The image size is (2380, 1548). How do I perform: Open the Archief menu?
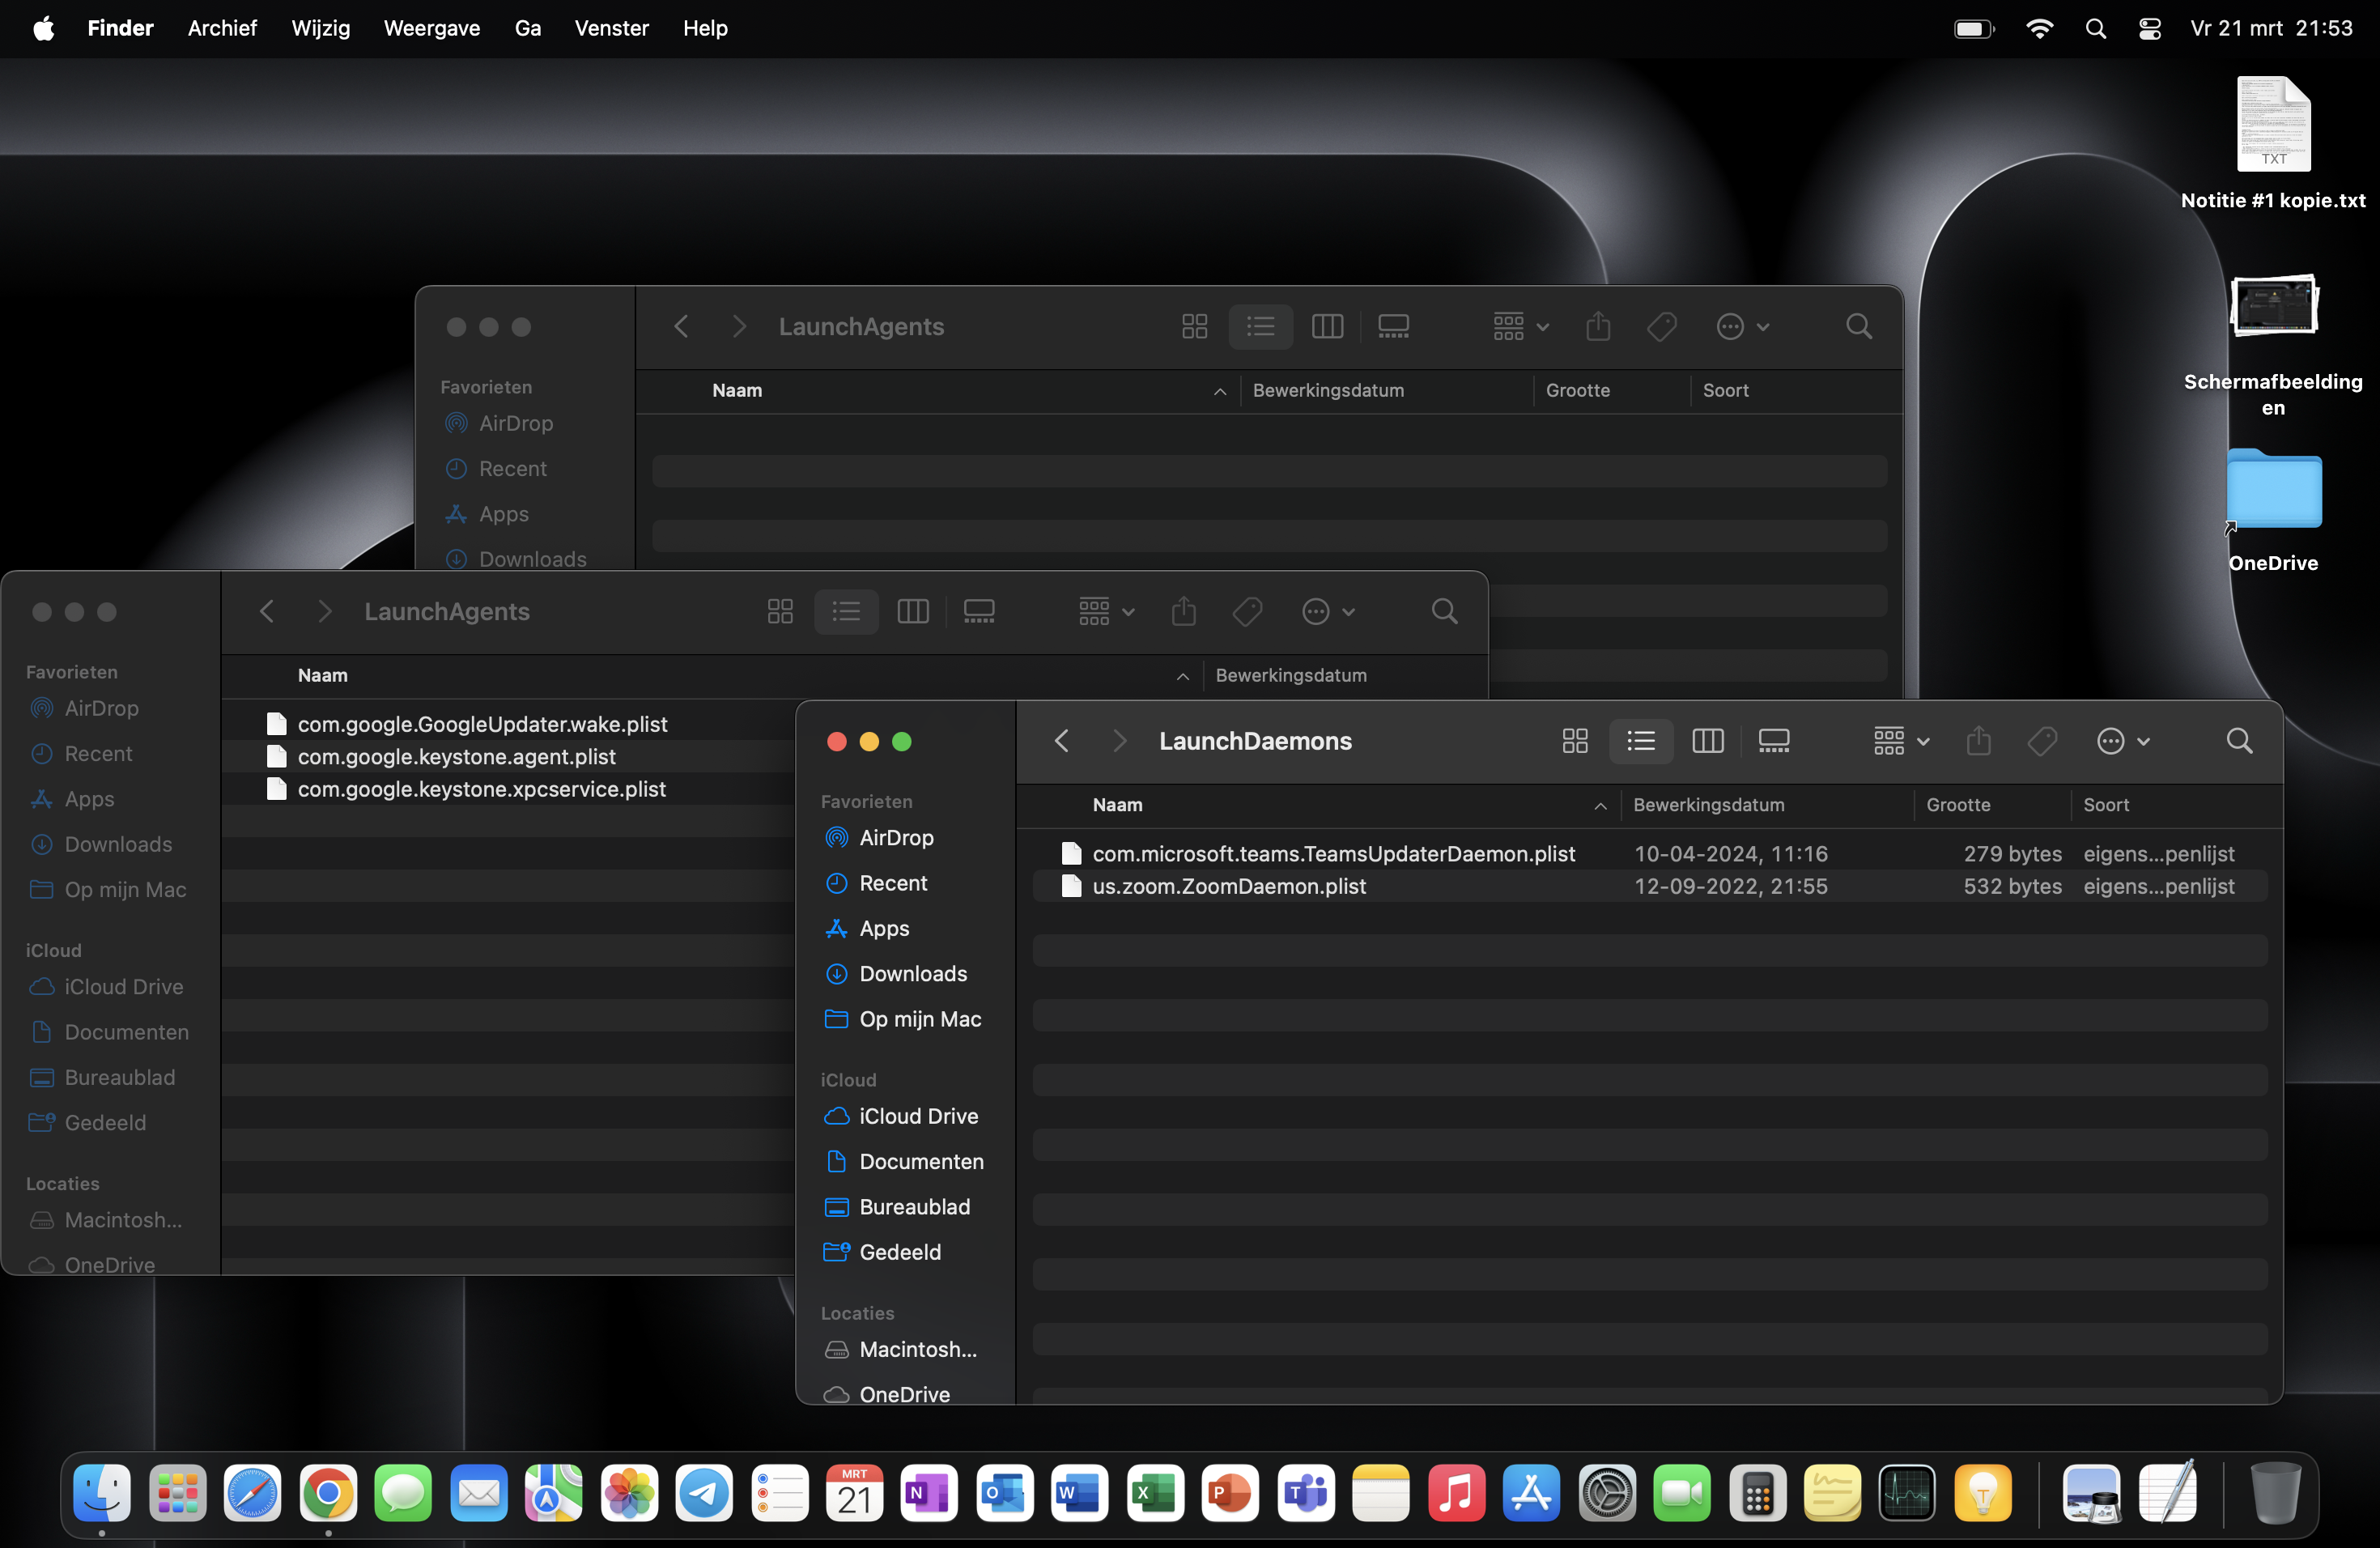221,28
